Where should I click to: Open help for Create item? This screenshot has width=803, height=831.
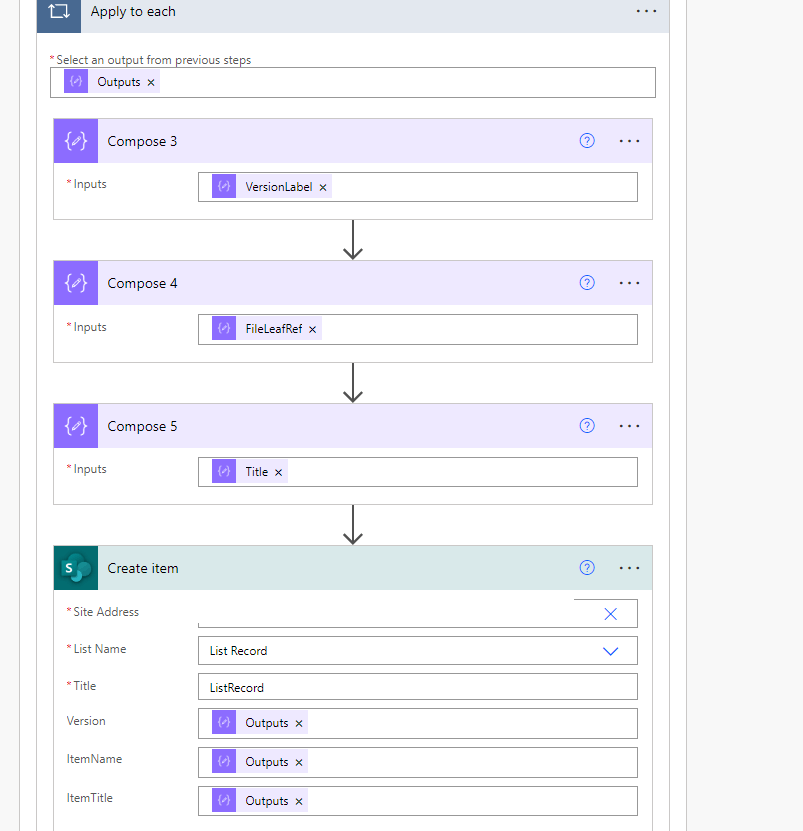point(587,568)
